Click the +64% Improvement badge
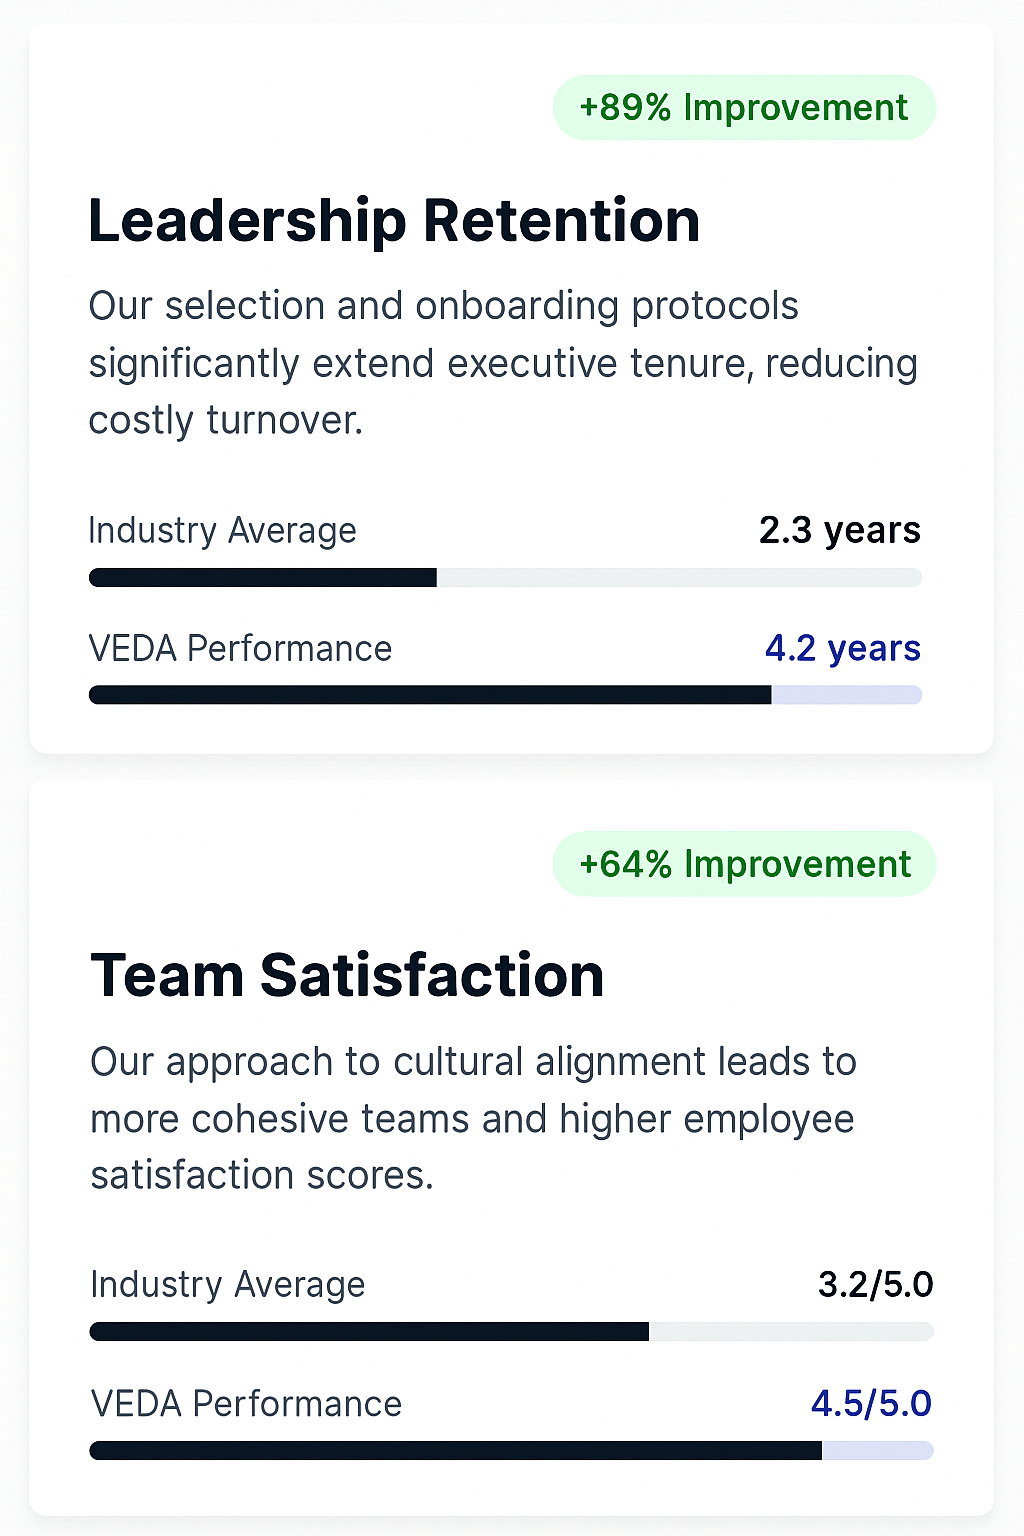Image resolution: width=1024 pixels, height=1536 pixels. tap(744, 864)
